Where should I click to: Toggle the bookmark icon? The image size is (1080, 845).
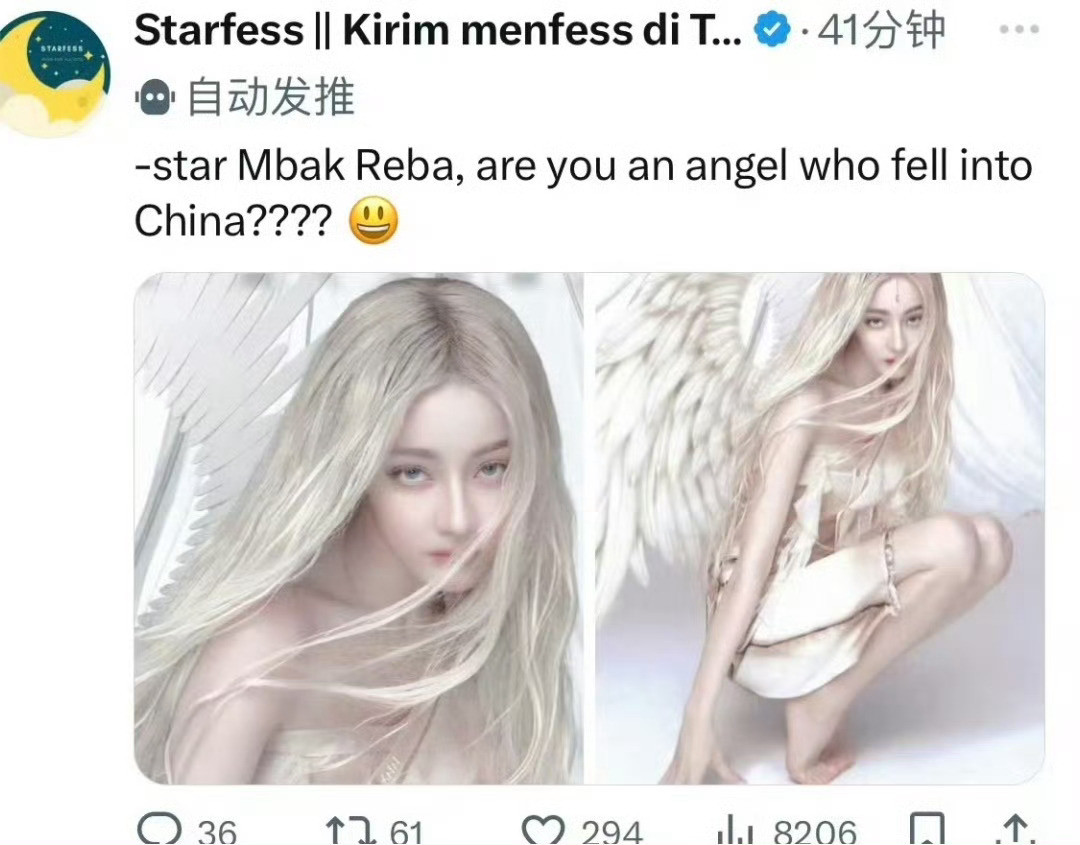coord(927,829)
